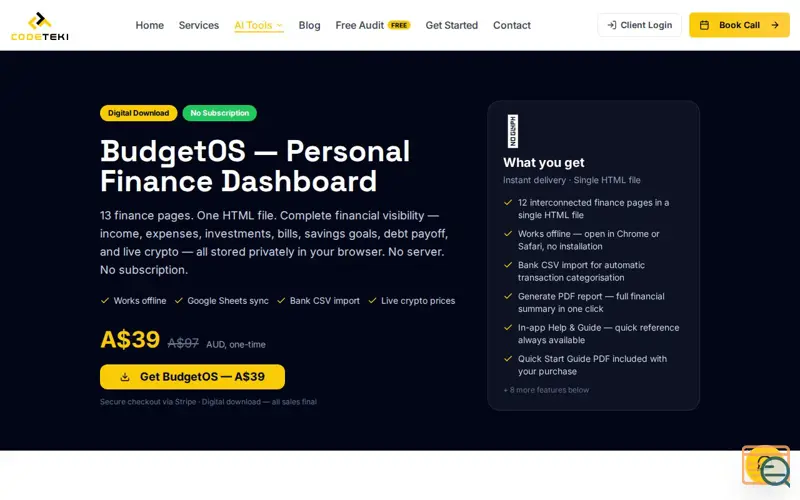Open the chat widget icon in the corner
Screen dimensions: 800x500
coord(766,466)
